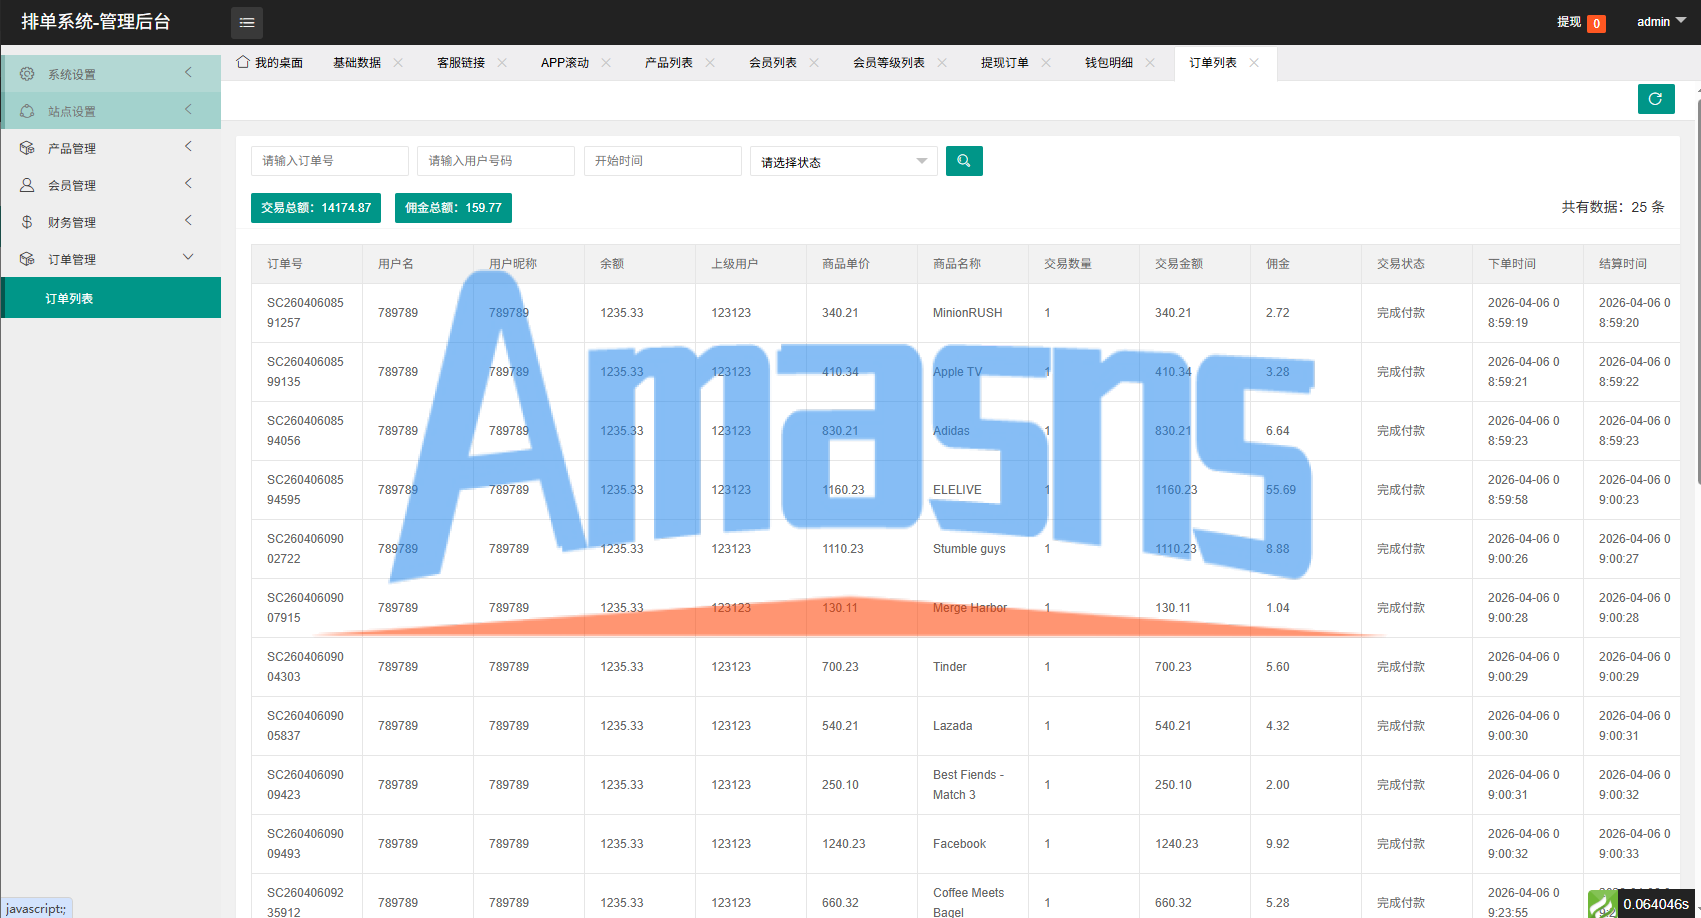The height and width of the screenshot is (918, 1701).
Task: Click the hamburger menu toggle icon
Action: 247,22
